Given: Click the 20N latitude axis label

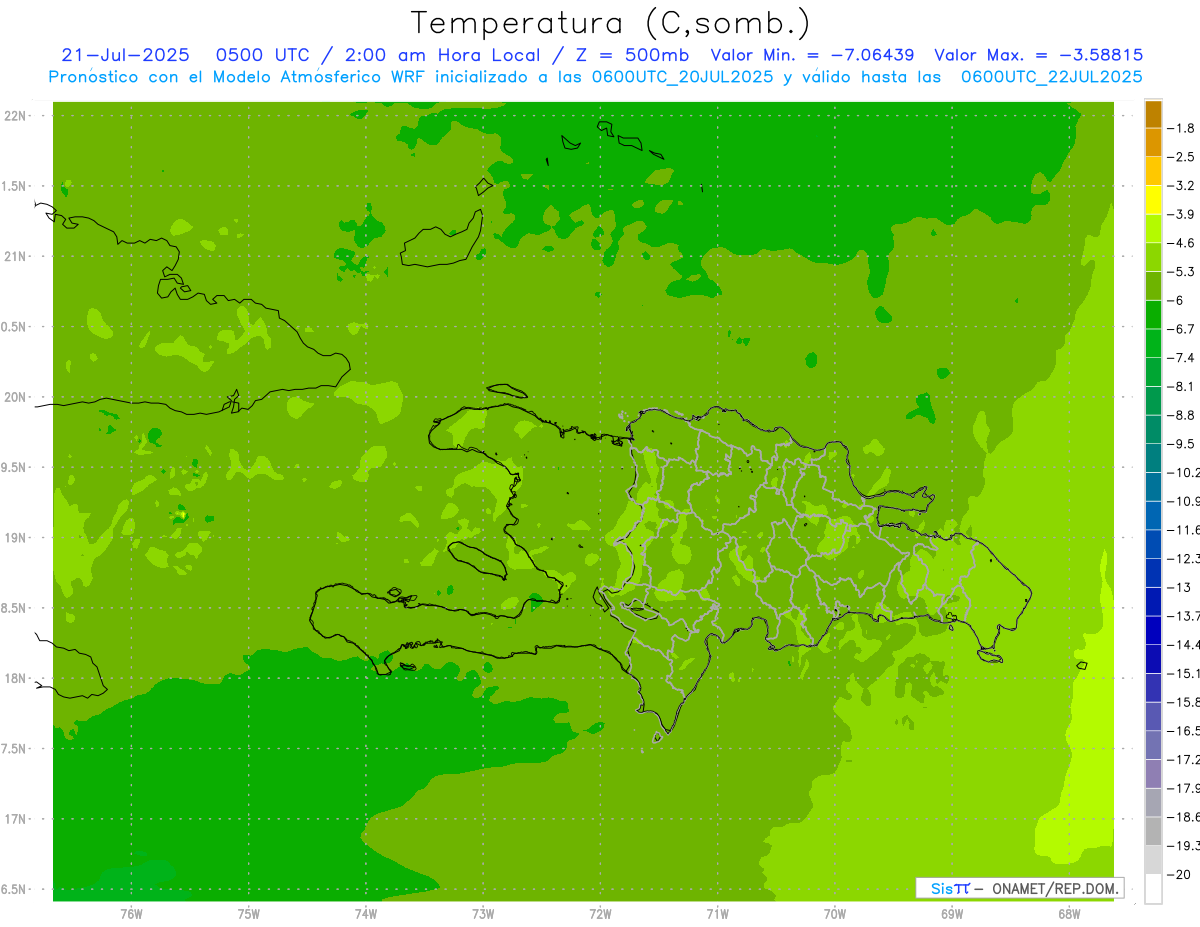Looking at the screenshot, I should [15, 397].
